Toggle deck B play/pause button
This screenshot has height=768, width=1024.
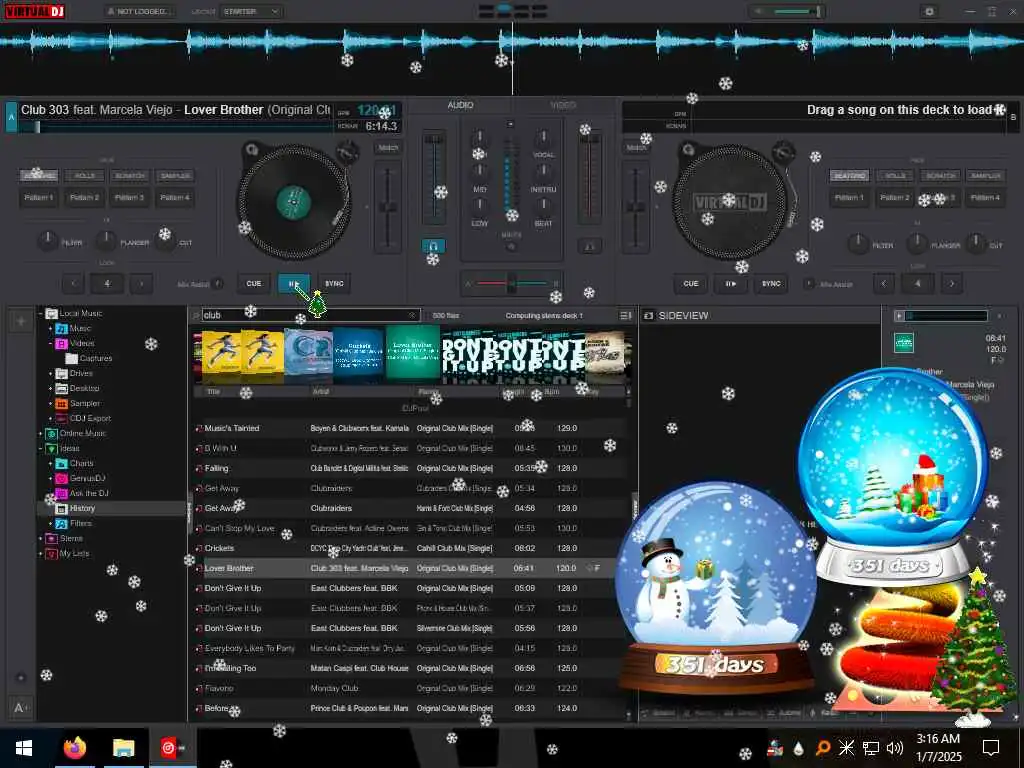(731, 284)
